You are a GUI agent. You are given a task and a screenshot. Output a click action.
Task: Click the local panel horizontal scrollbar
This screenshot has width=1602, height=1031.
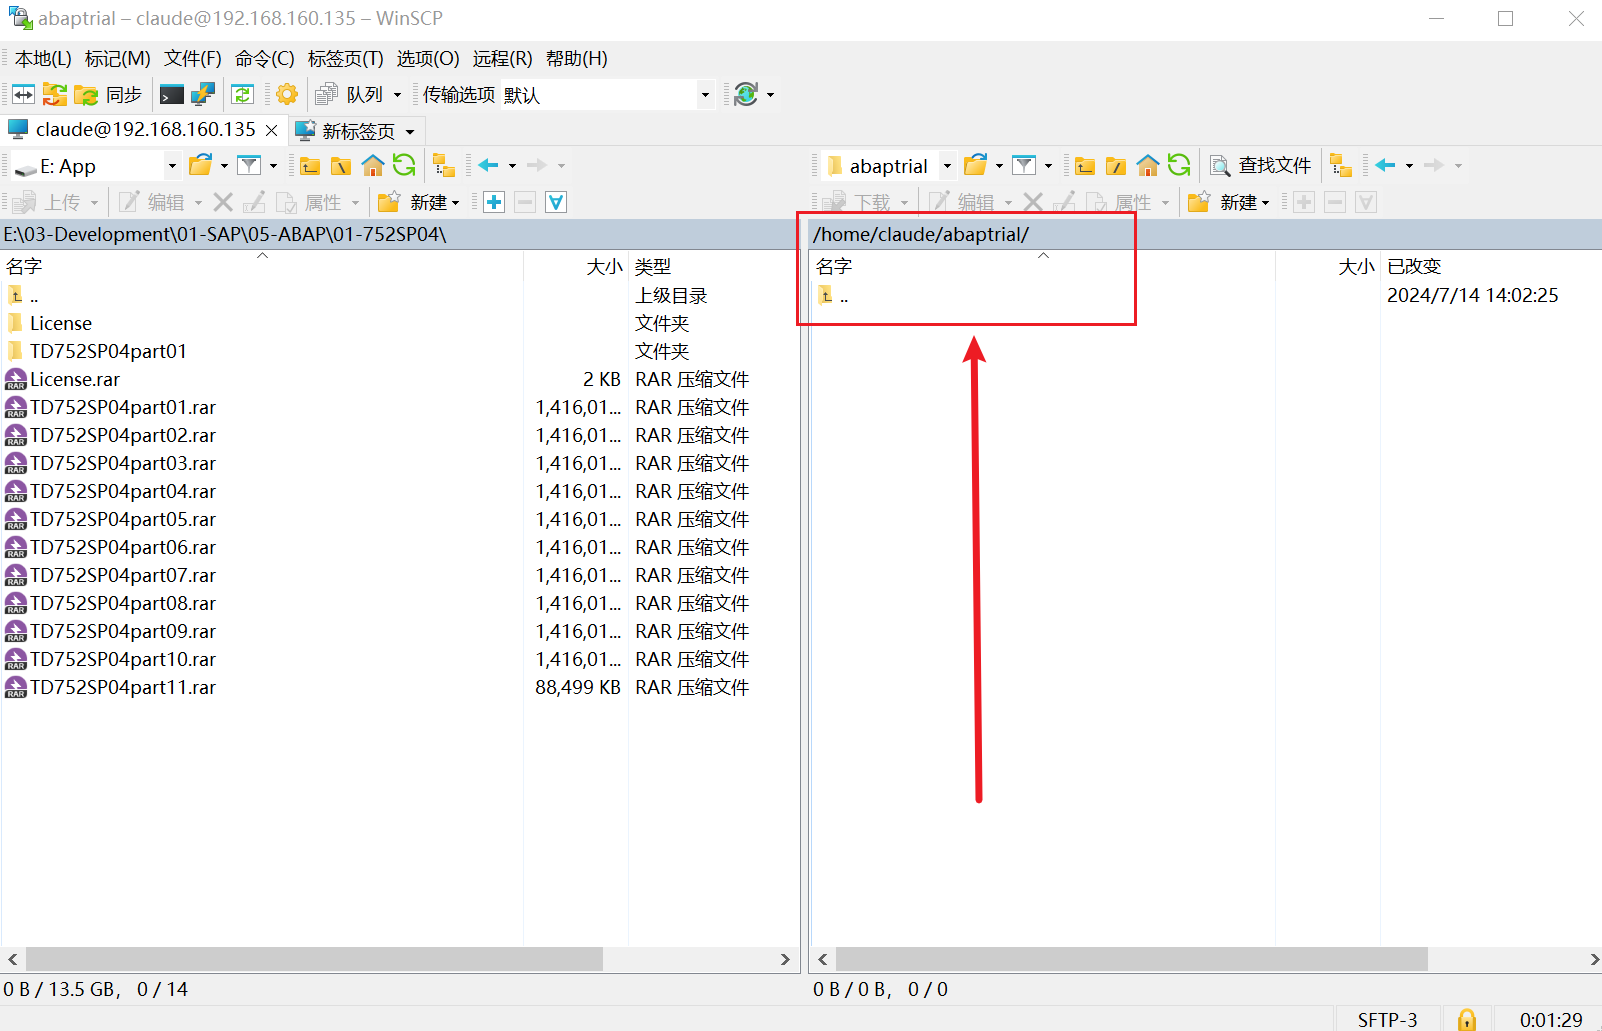tap(314, 960)
